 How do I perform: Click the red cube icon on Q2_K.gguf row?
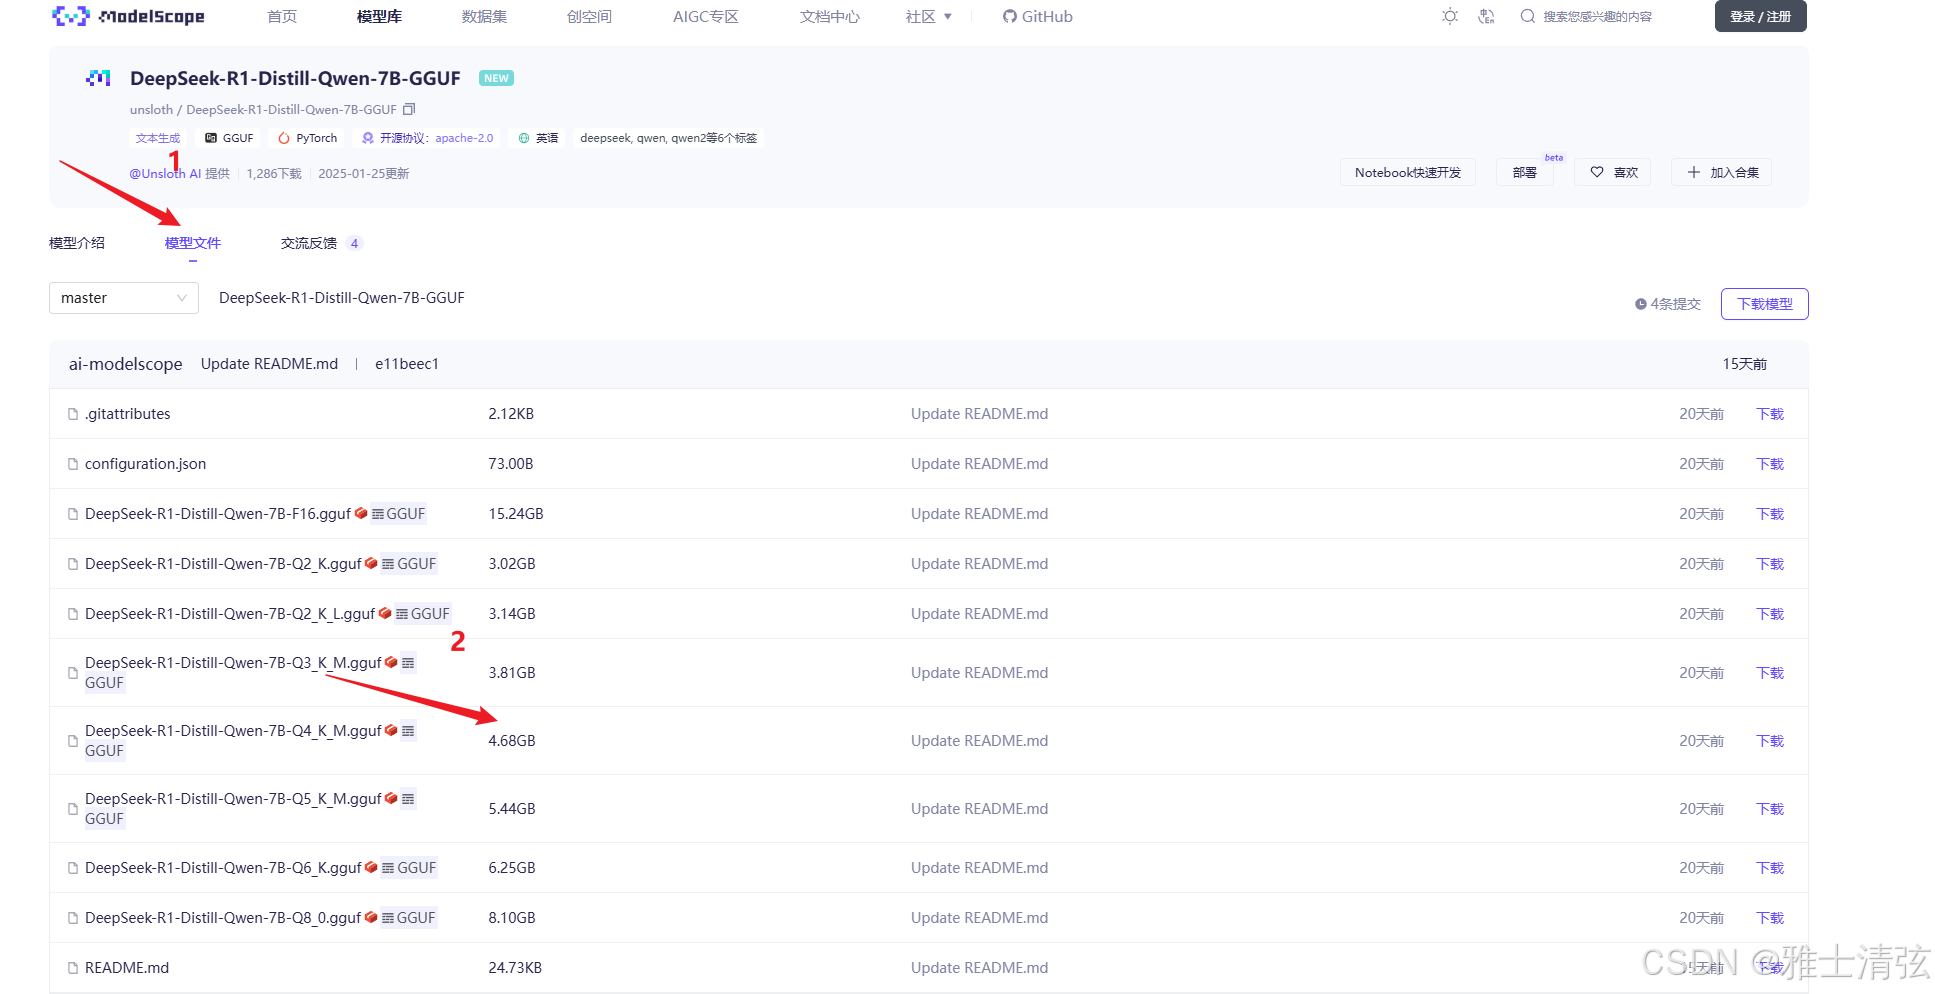coord(371,563)
